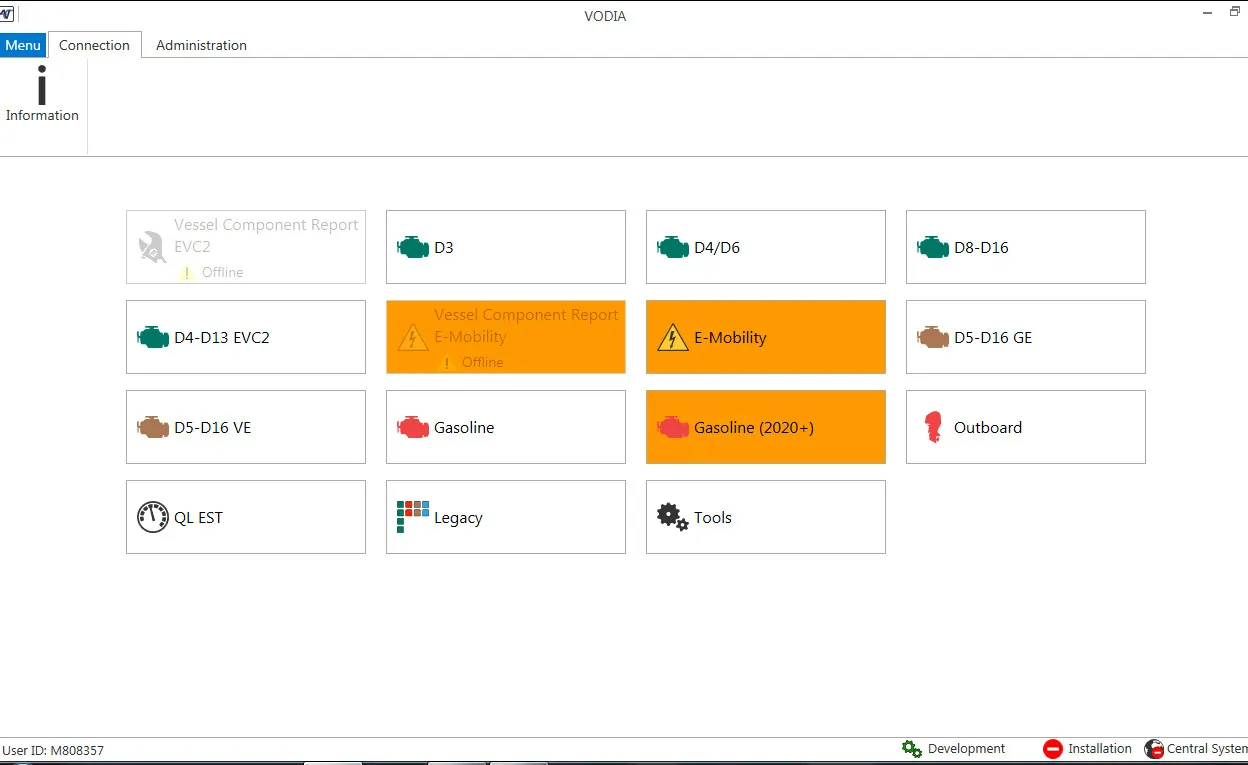Open the Legacy tile
Screen dimensions: 1248x765
pos(506,517)
